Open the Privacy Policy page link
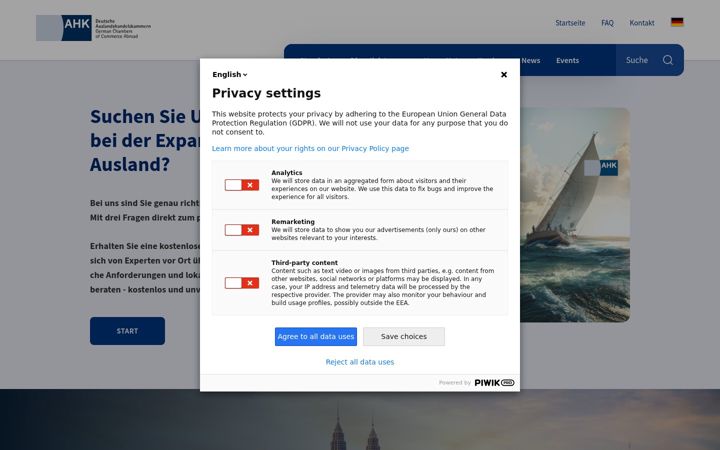The width and height of the screenshot is (720, 450). pos(310,148)
